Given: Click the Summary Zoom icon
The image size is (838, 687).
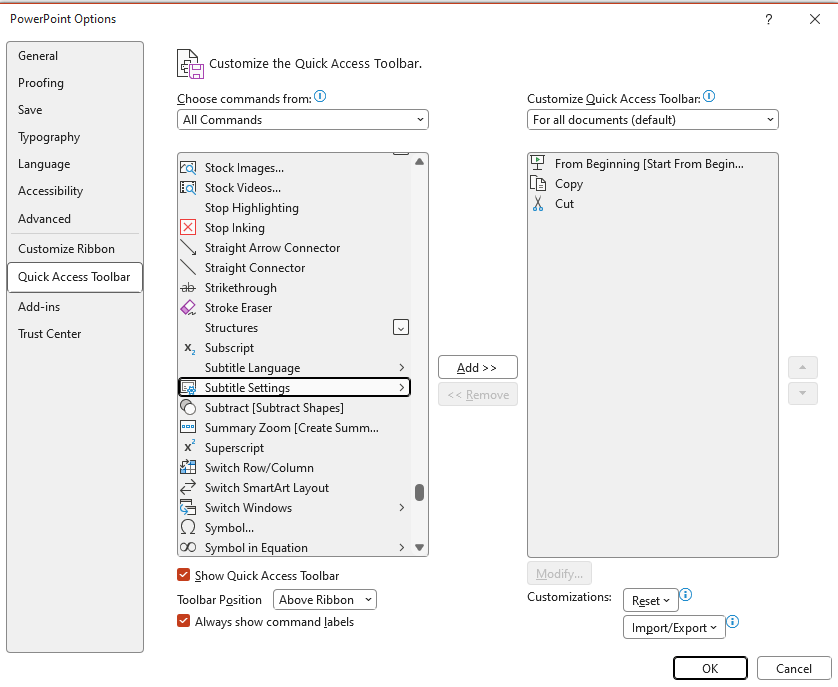Looking at the screenshot, I should [x=188, y=427].
